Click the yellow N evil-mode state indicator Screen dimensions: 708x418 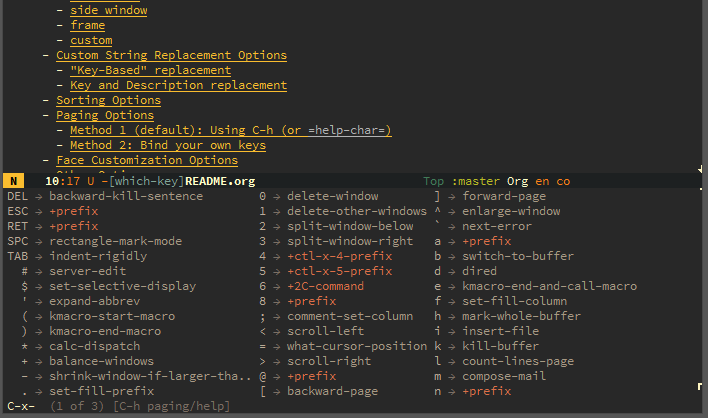[14, 181]
